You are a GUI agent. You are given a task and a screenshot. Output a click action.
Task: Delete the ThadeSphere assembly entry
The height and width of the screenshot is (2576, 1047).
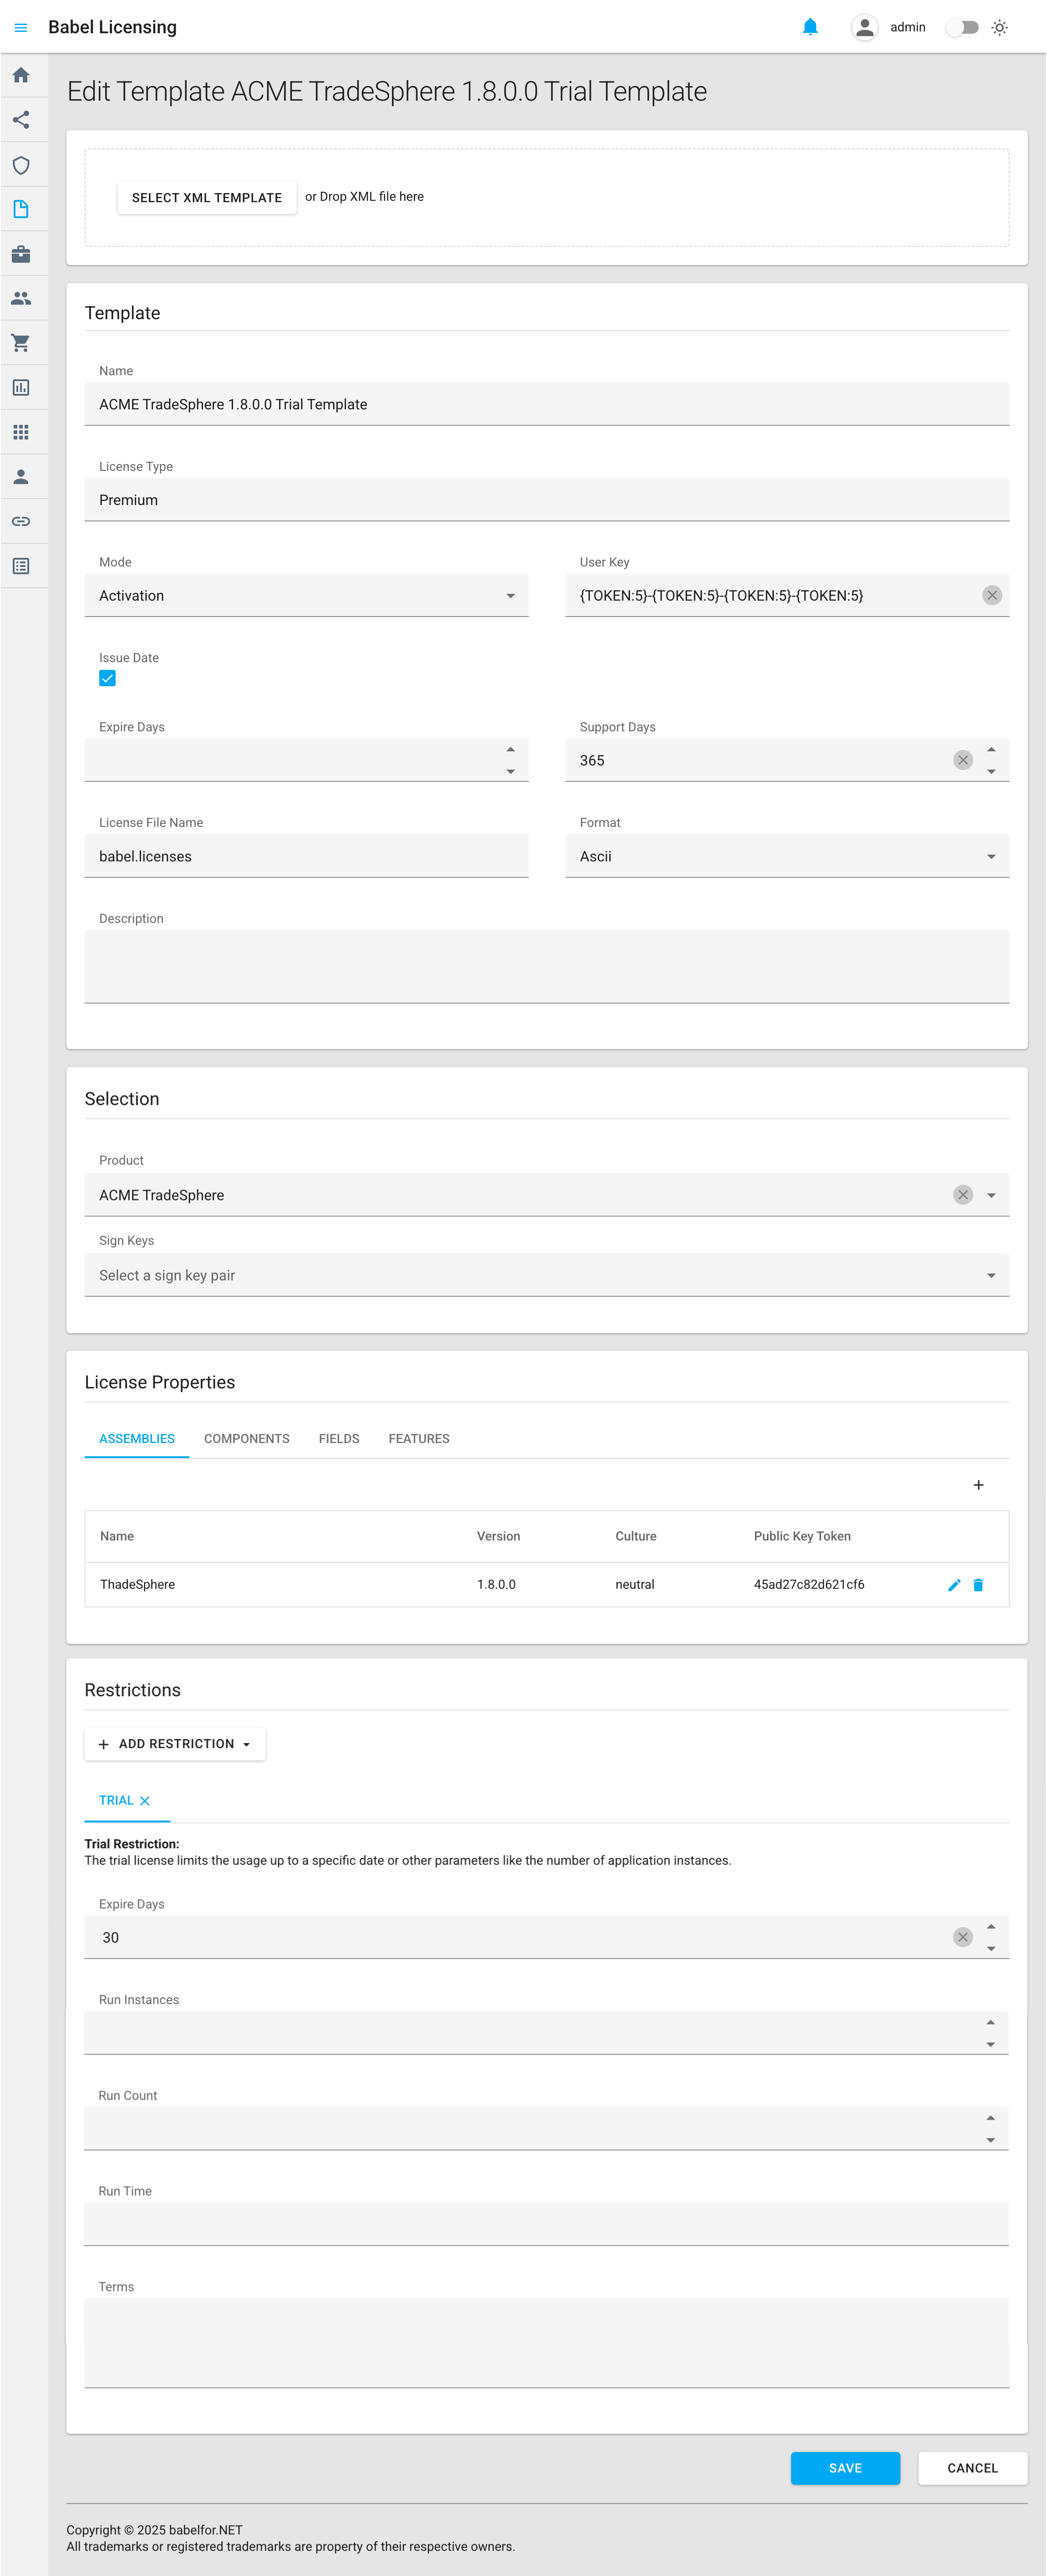pyautogui.click(x=978, y=1584)
